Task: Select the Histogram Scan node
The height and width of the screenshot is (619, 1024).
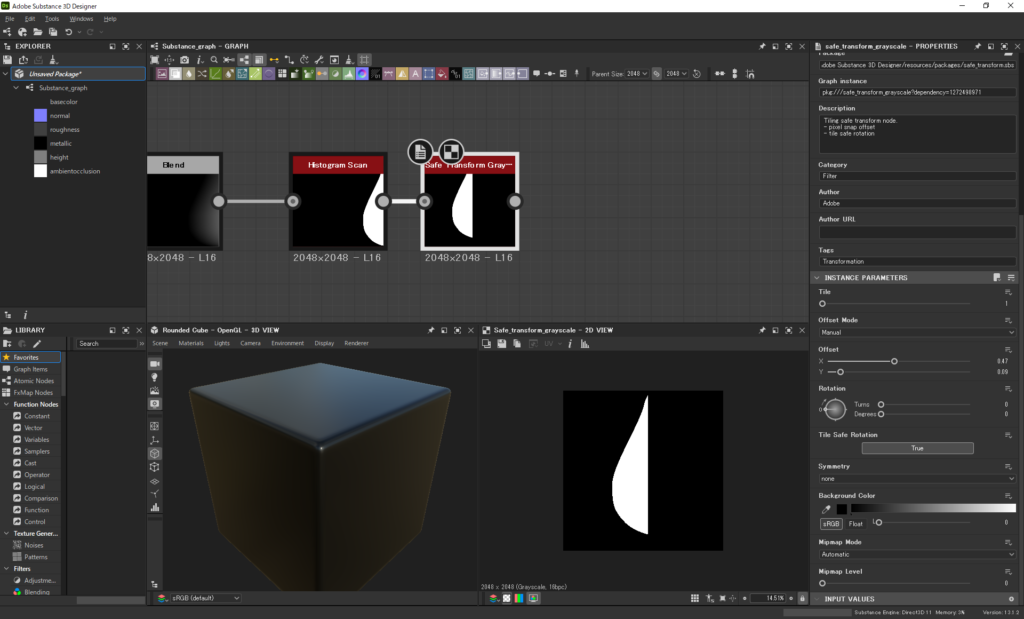Action: click(x=338, y=202)
